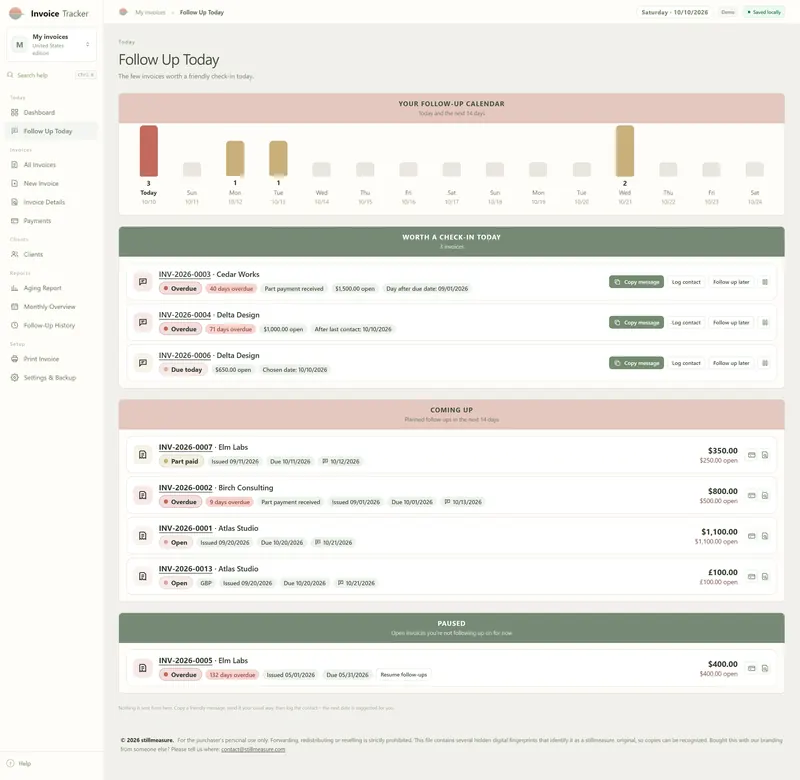Screen dimensions: 800x780
Task: Click Follow up later for INV-2026-0006
Action: pyautogui.click(x=731, y=363)
